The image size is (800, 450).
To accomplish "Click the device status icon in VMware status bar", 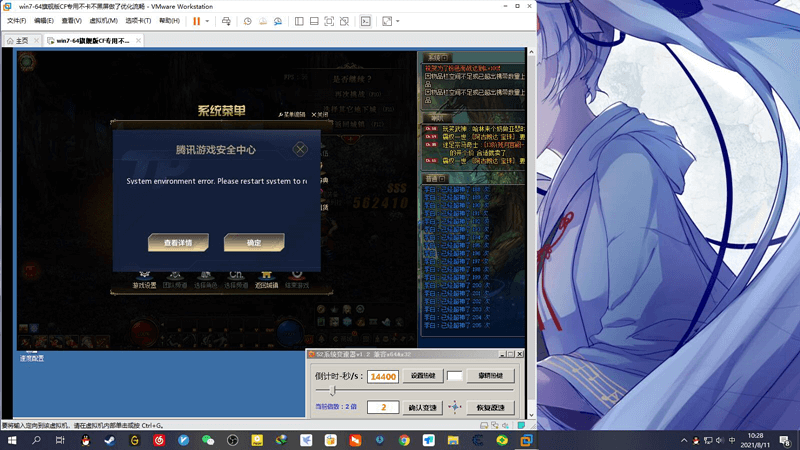I will click(x=484, y=425).
